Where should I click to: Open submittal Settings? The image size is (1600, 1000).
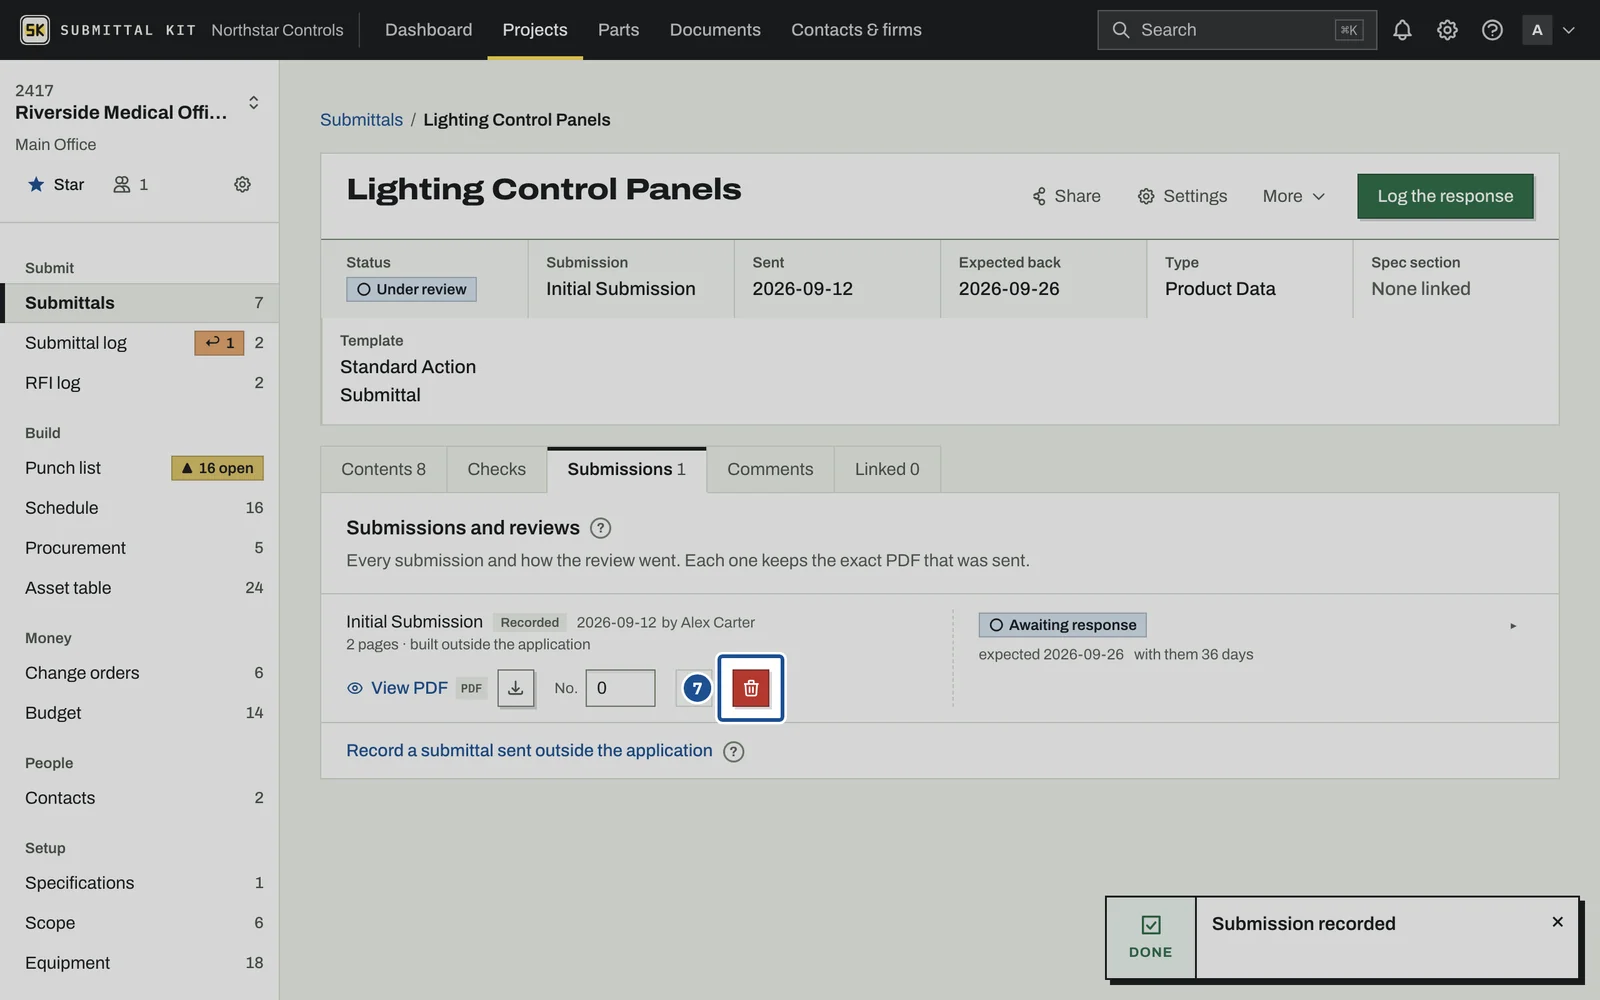point(1182,196)
